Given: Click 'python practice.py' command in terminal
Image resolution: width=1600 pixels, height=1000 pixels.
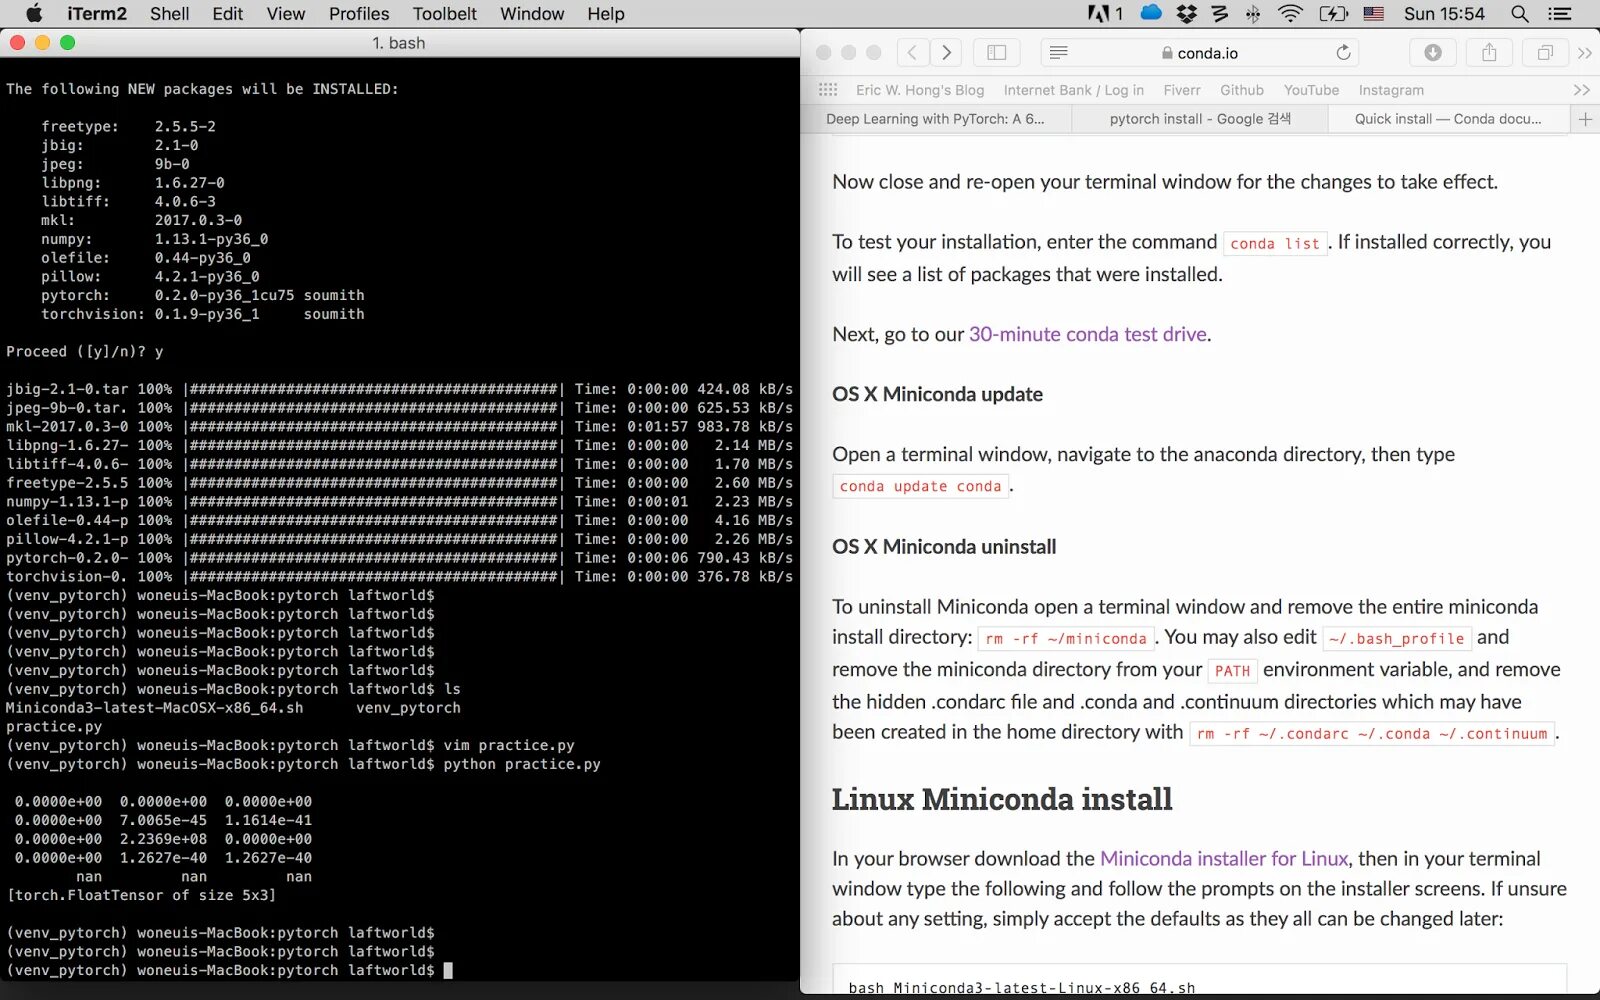Looking at the screenshot, I should (522, 764).
